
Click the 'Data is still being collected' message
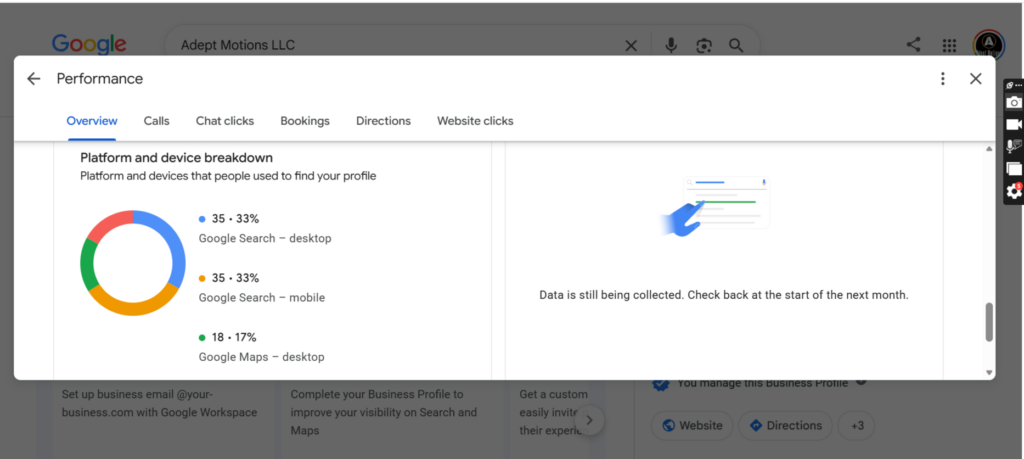pos(724,295)
